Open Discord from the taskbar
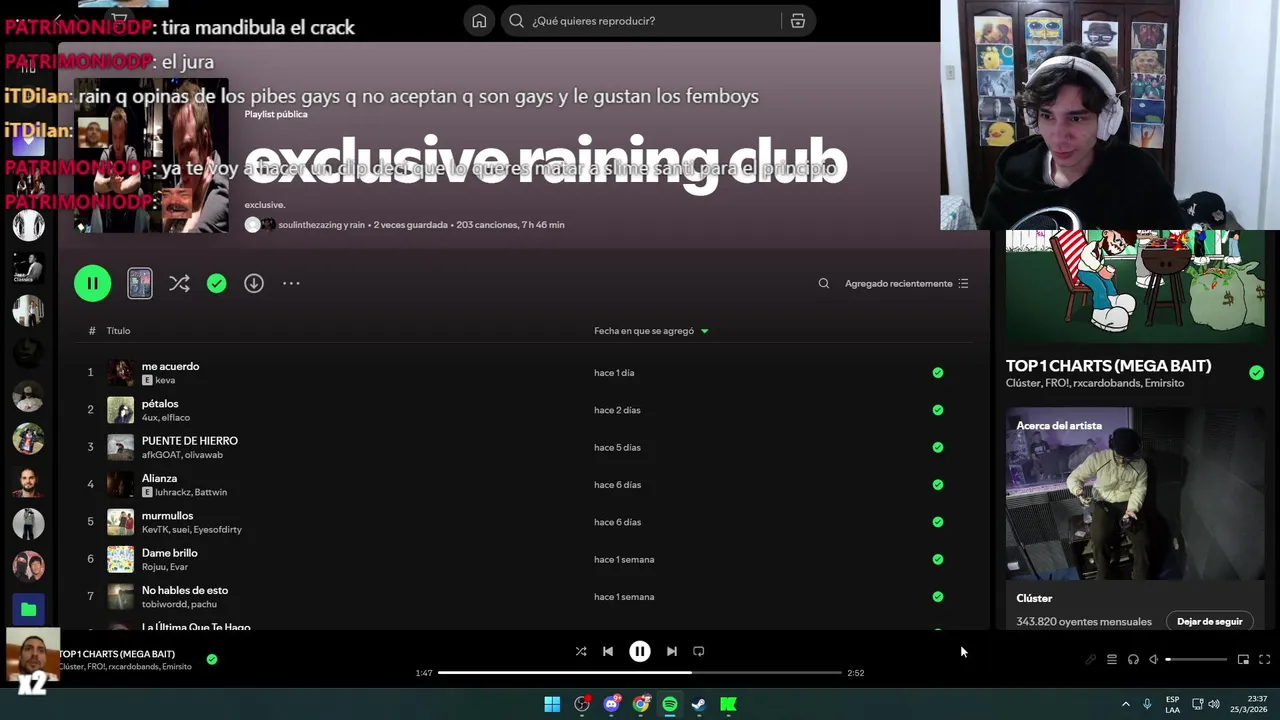1280x720 pixels. pyautogui.click(x=611, y=705)
